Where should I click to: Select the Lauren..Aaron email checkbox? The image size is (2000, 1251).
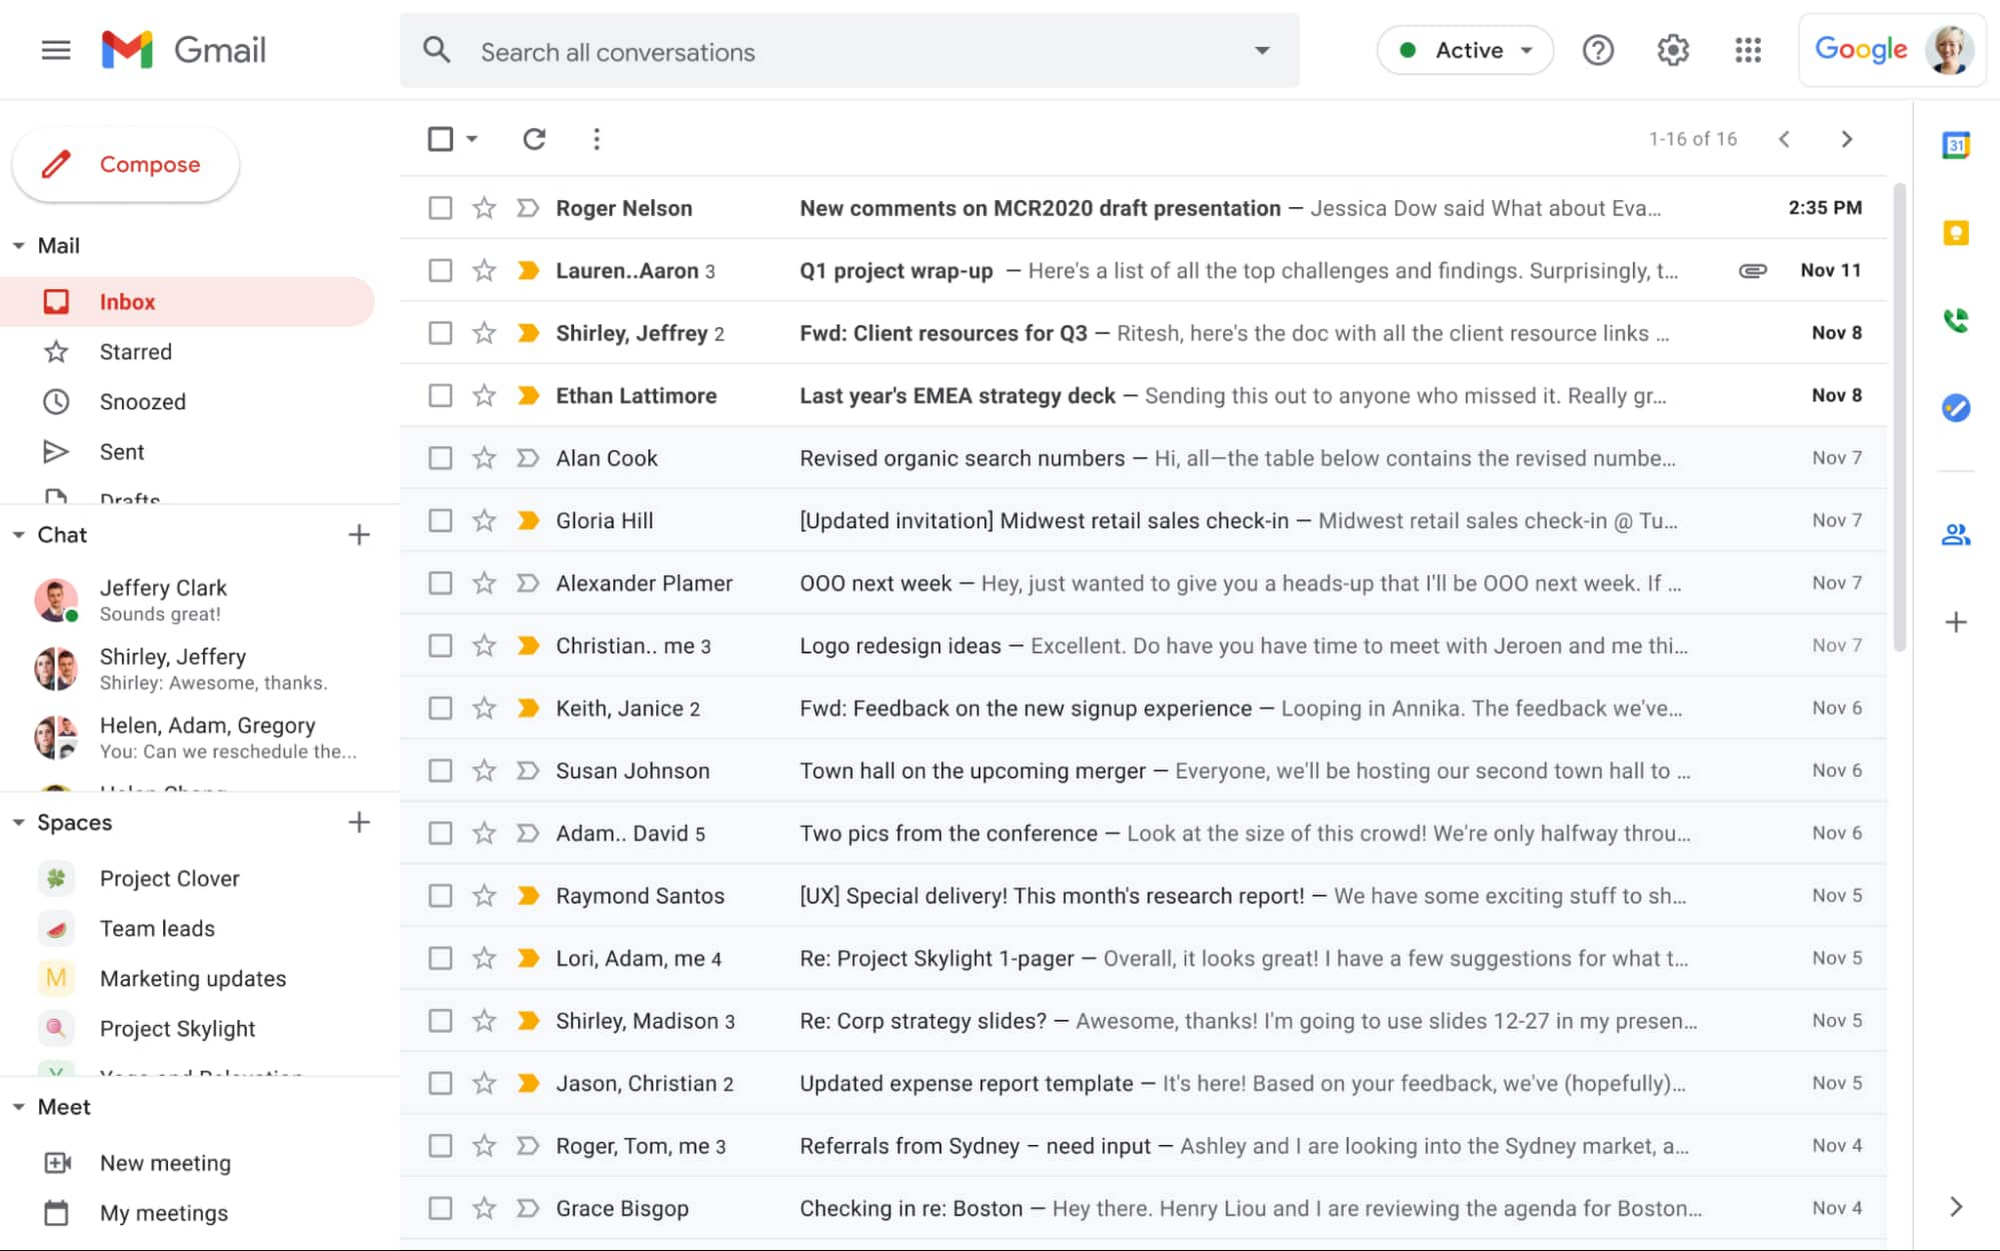point(440,271)
